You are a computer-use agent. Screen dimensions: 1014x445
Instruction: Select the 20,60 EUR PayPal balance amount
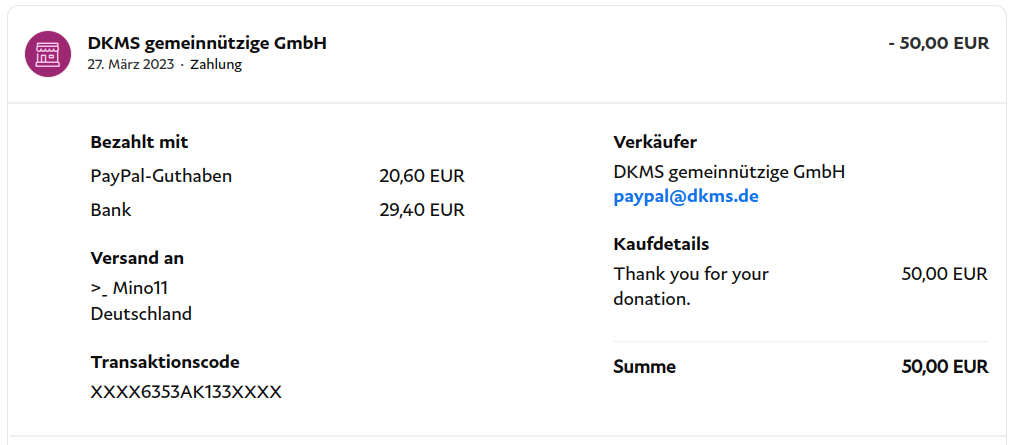coord(421,176)
